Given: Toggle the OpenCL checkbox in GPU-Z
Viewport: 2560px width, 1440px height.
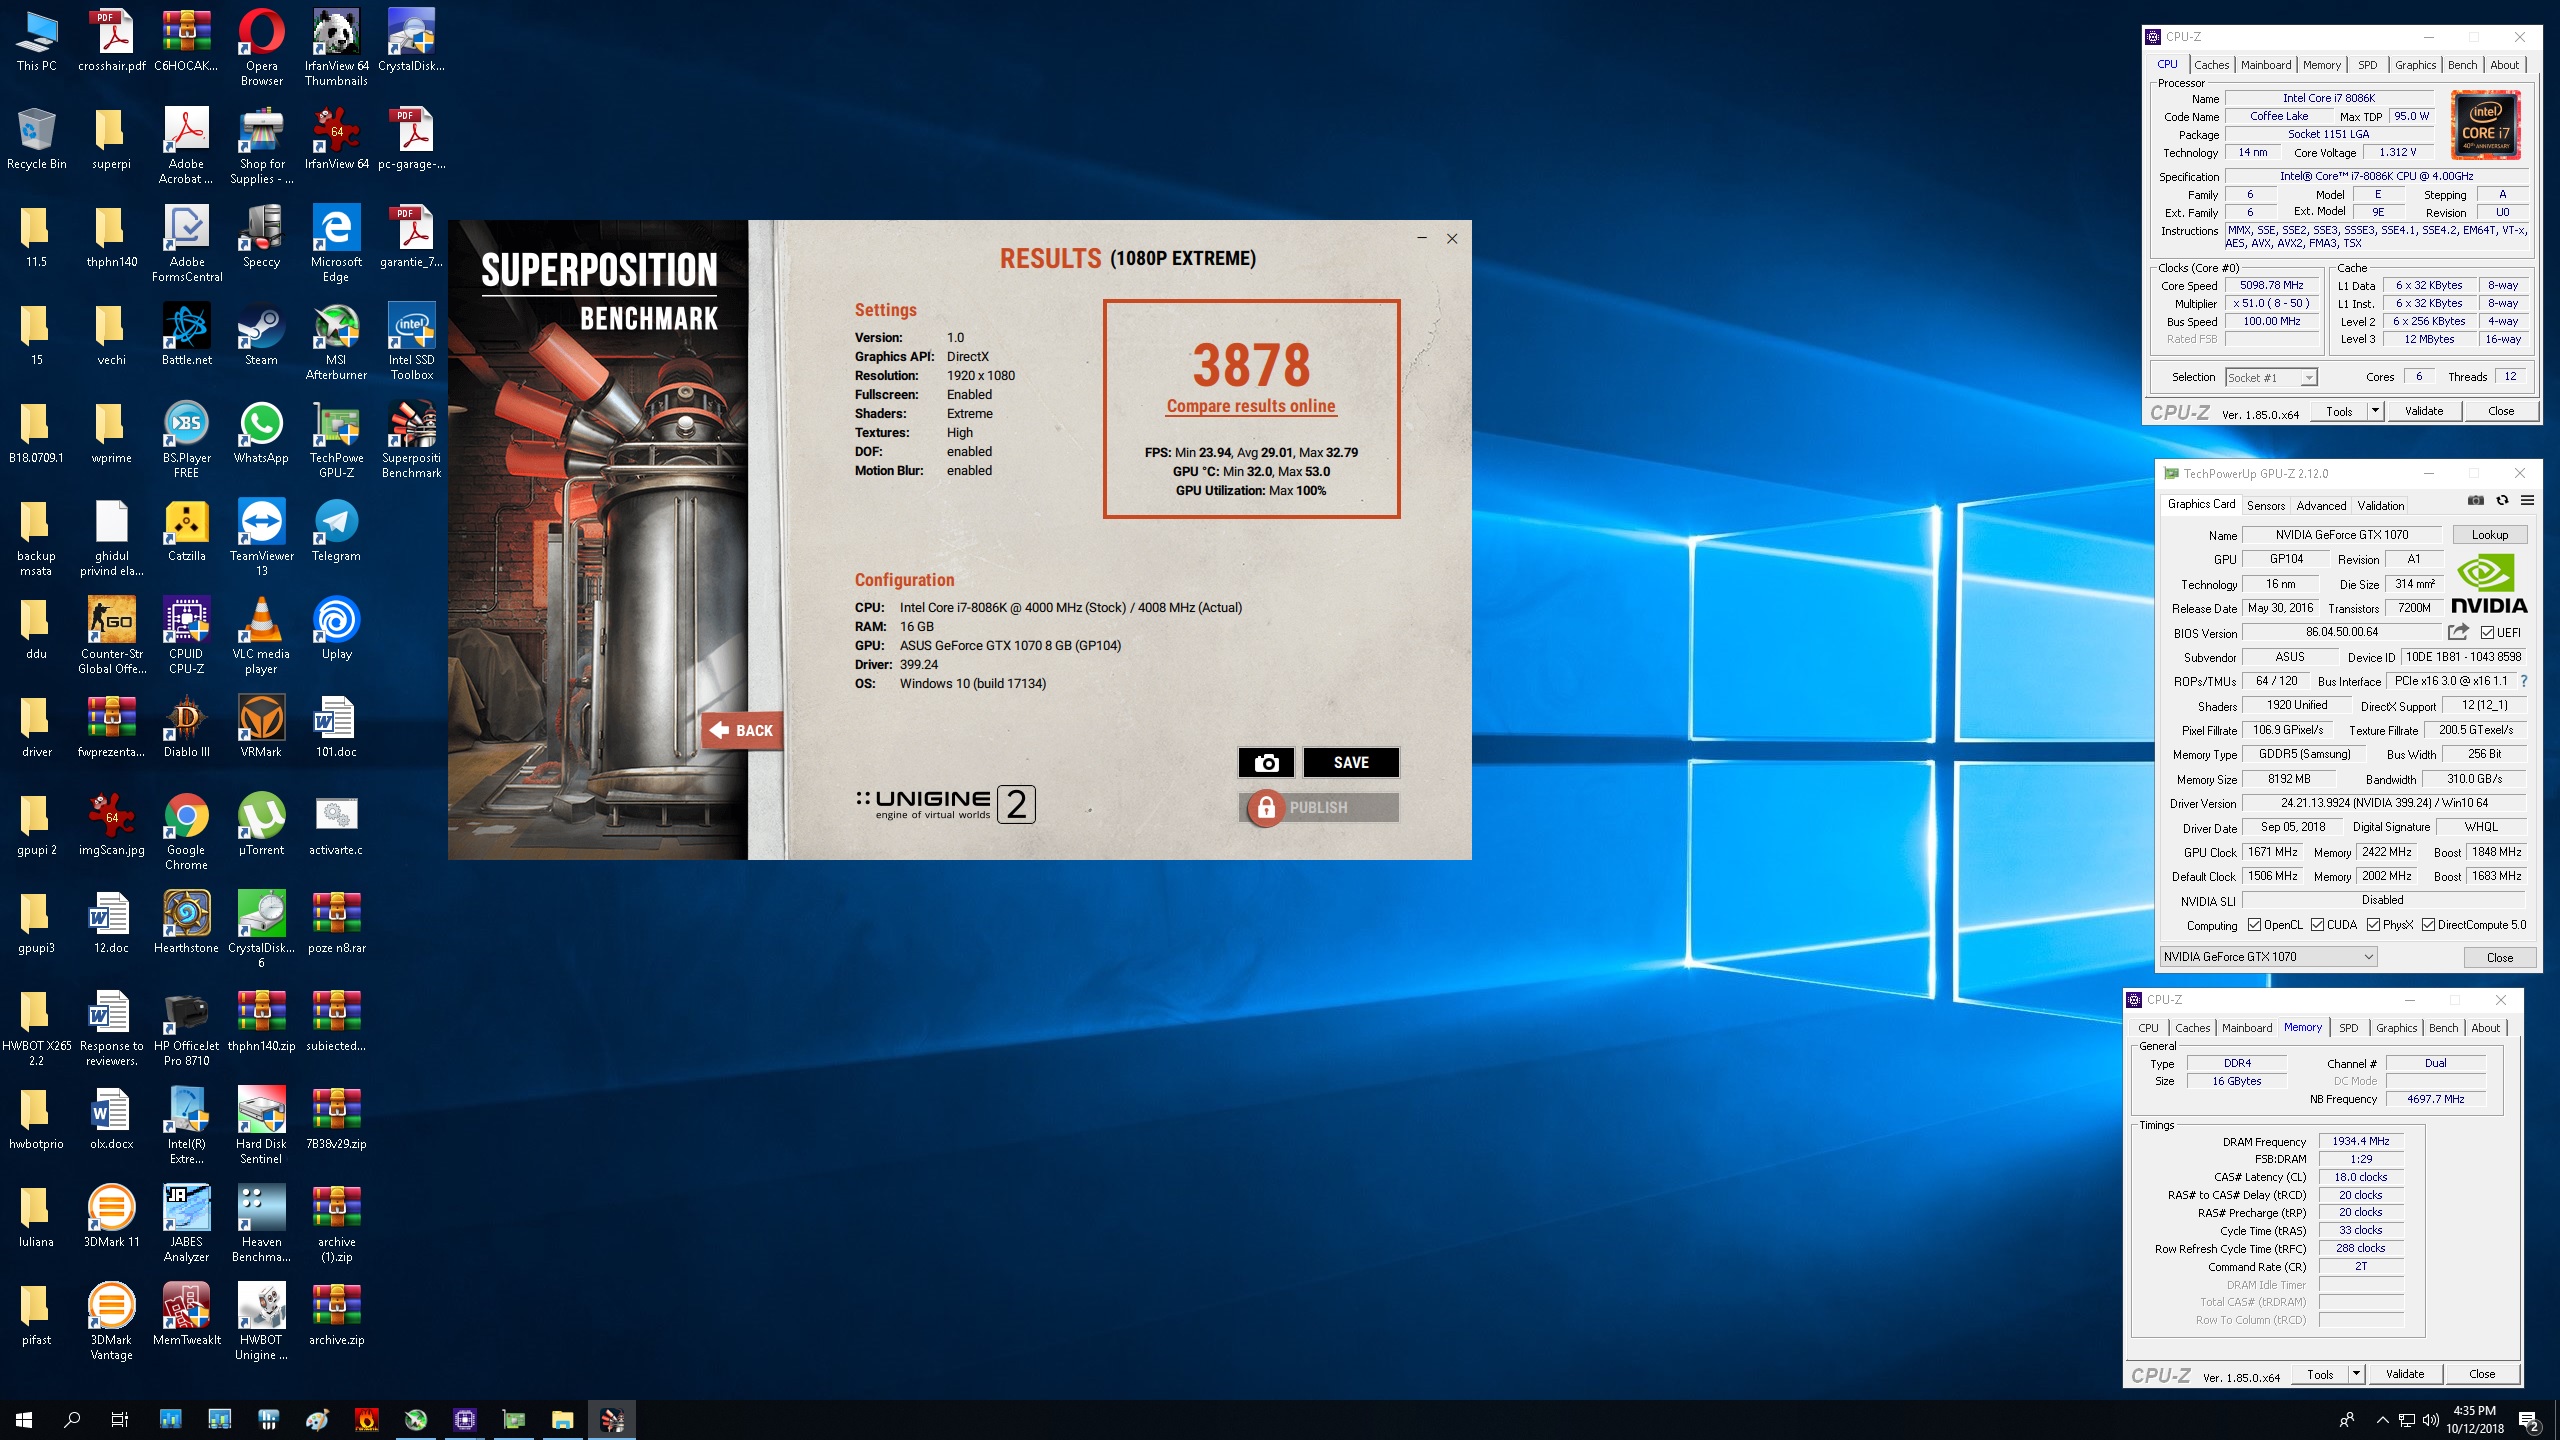Looking at the screenshot, I should pyautogui.click(x=2254, y=925).
